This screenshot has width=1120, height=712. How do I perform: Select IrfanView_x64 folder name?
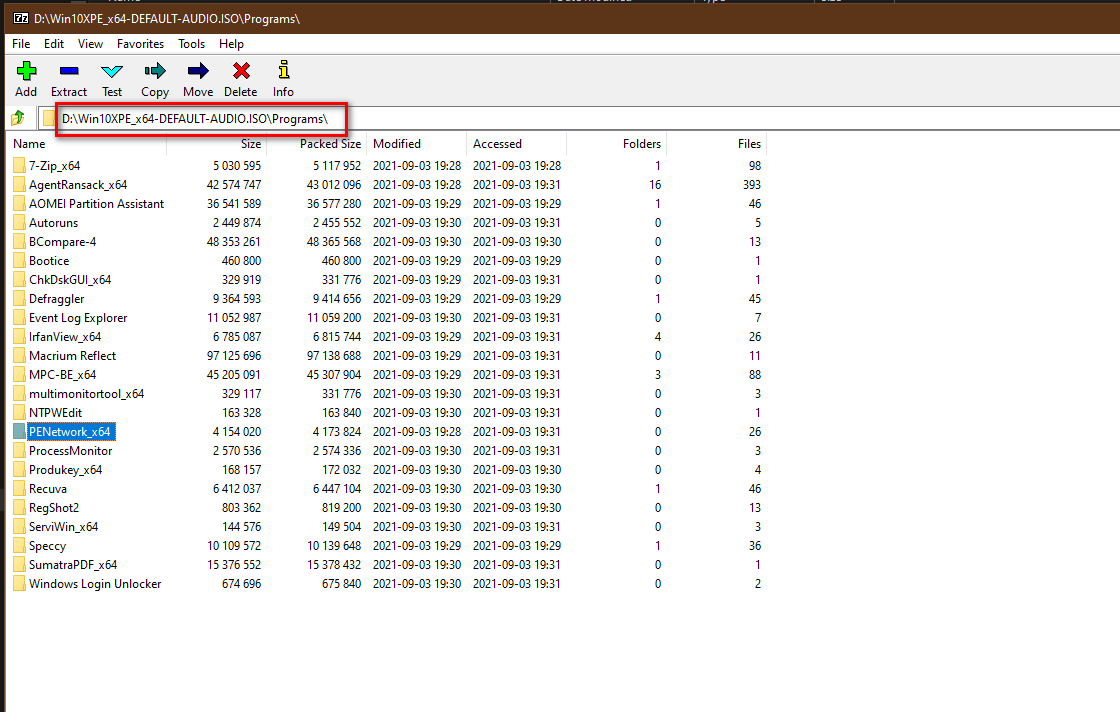pos(65,337)
